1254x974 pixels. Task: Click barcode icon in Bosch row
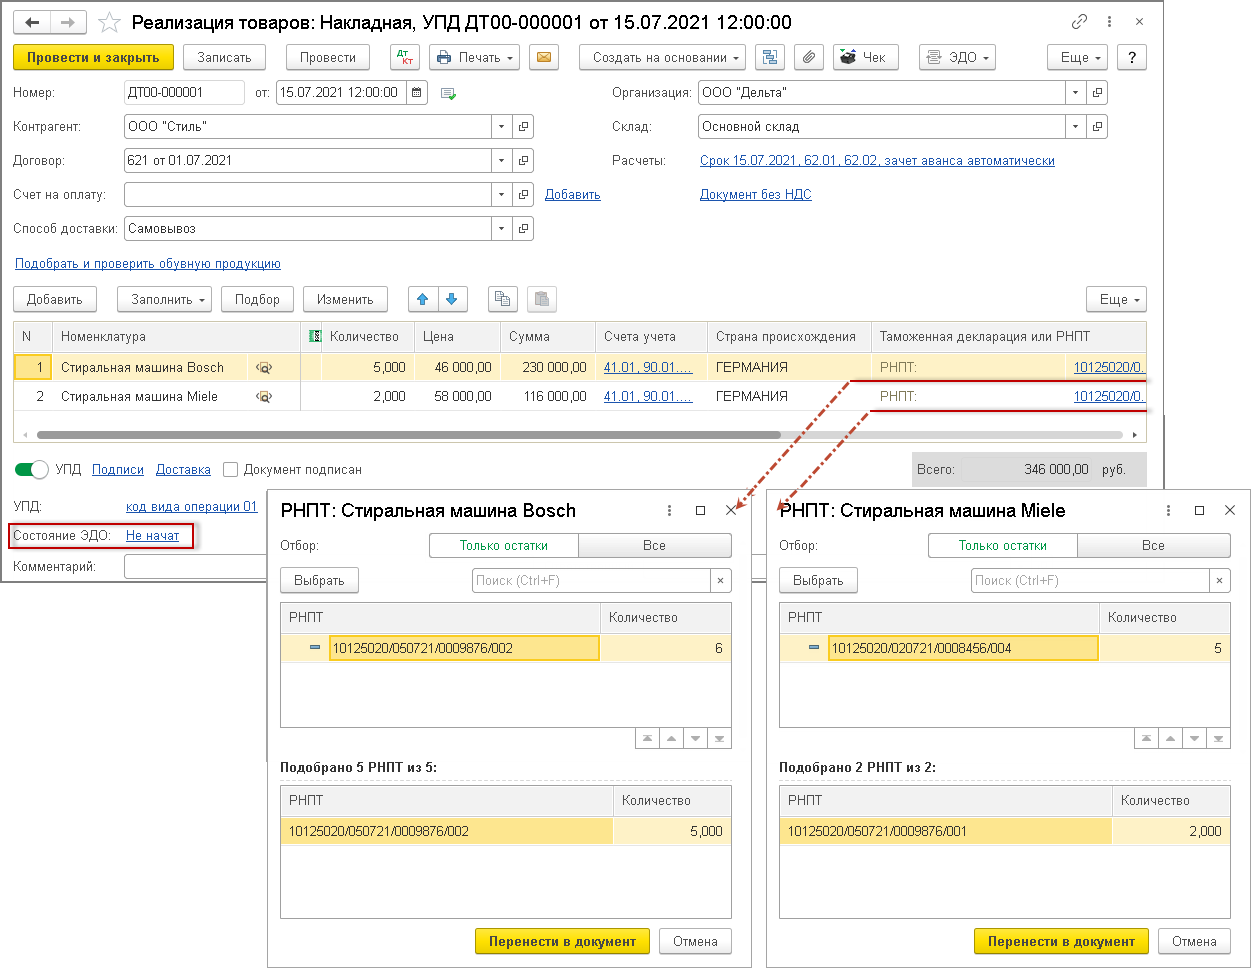coord(264,368)
